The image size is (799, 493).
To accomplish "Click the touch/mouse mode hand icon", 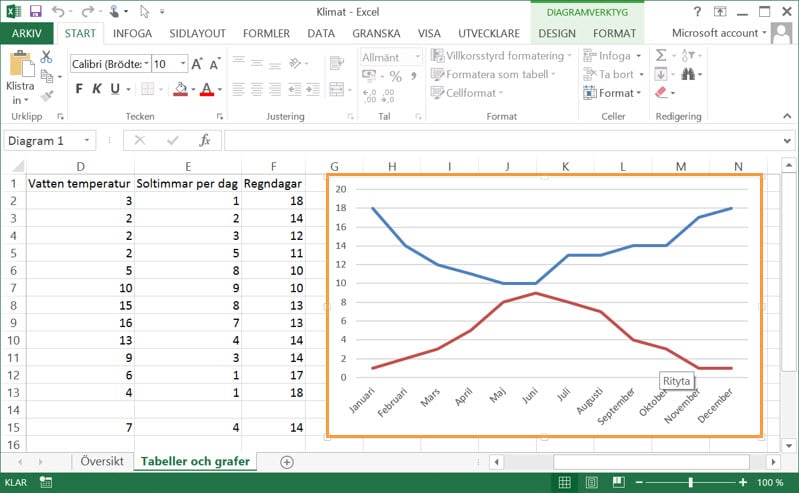I will pyautogui.click(x=115, y=11).
